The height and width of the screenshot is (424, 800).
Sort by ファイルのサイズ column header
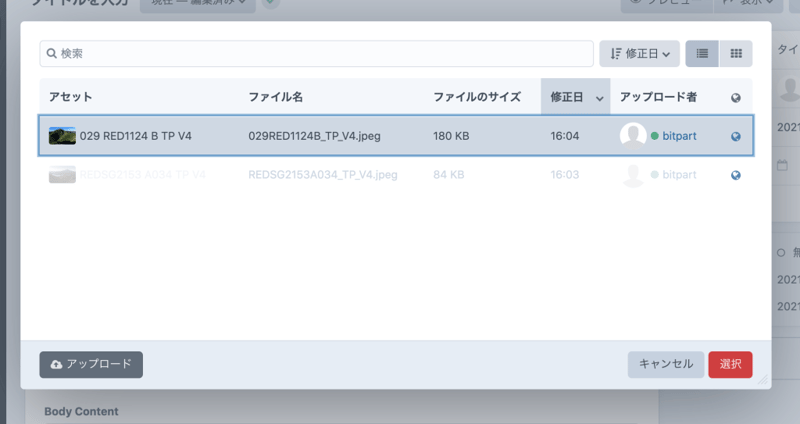pyautogui.click(x=476, y=97)
